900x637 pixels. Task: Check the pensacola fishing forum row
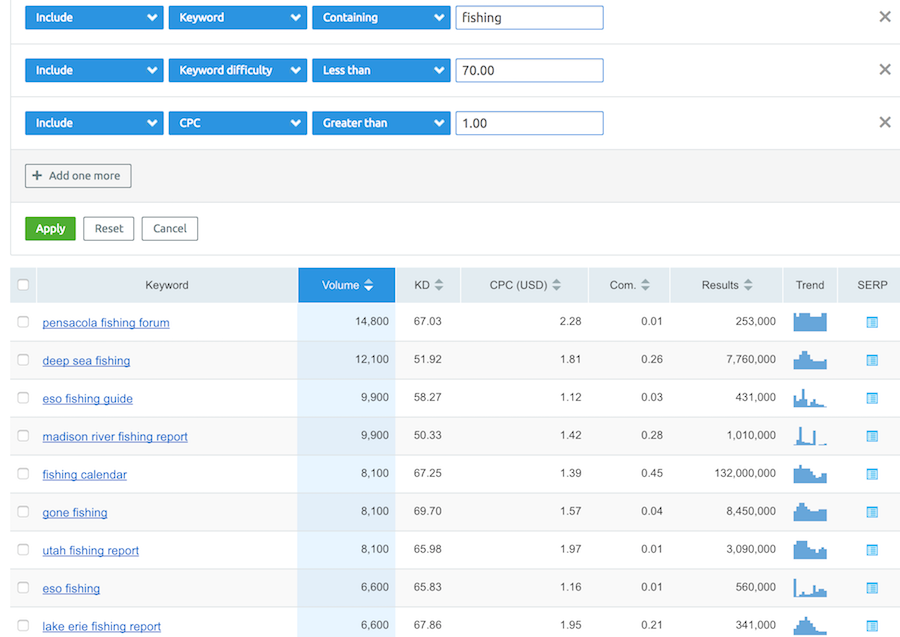[23, 321]
